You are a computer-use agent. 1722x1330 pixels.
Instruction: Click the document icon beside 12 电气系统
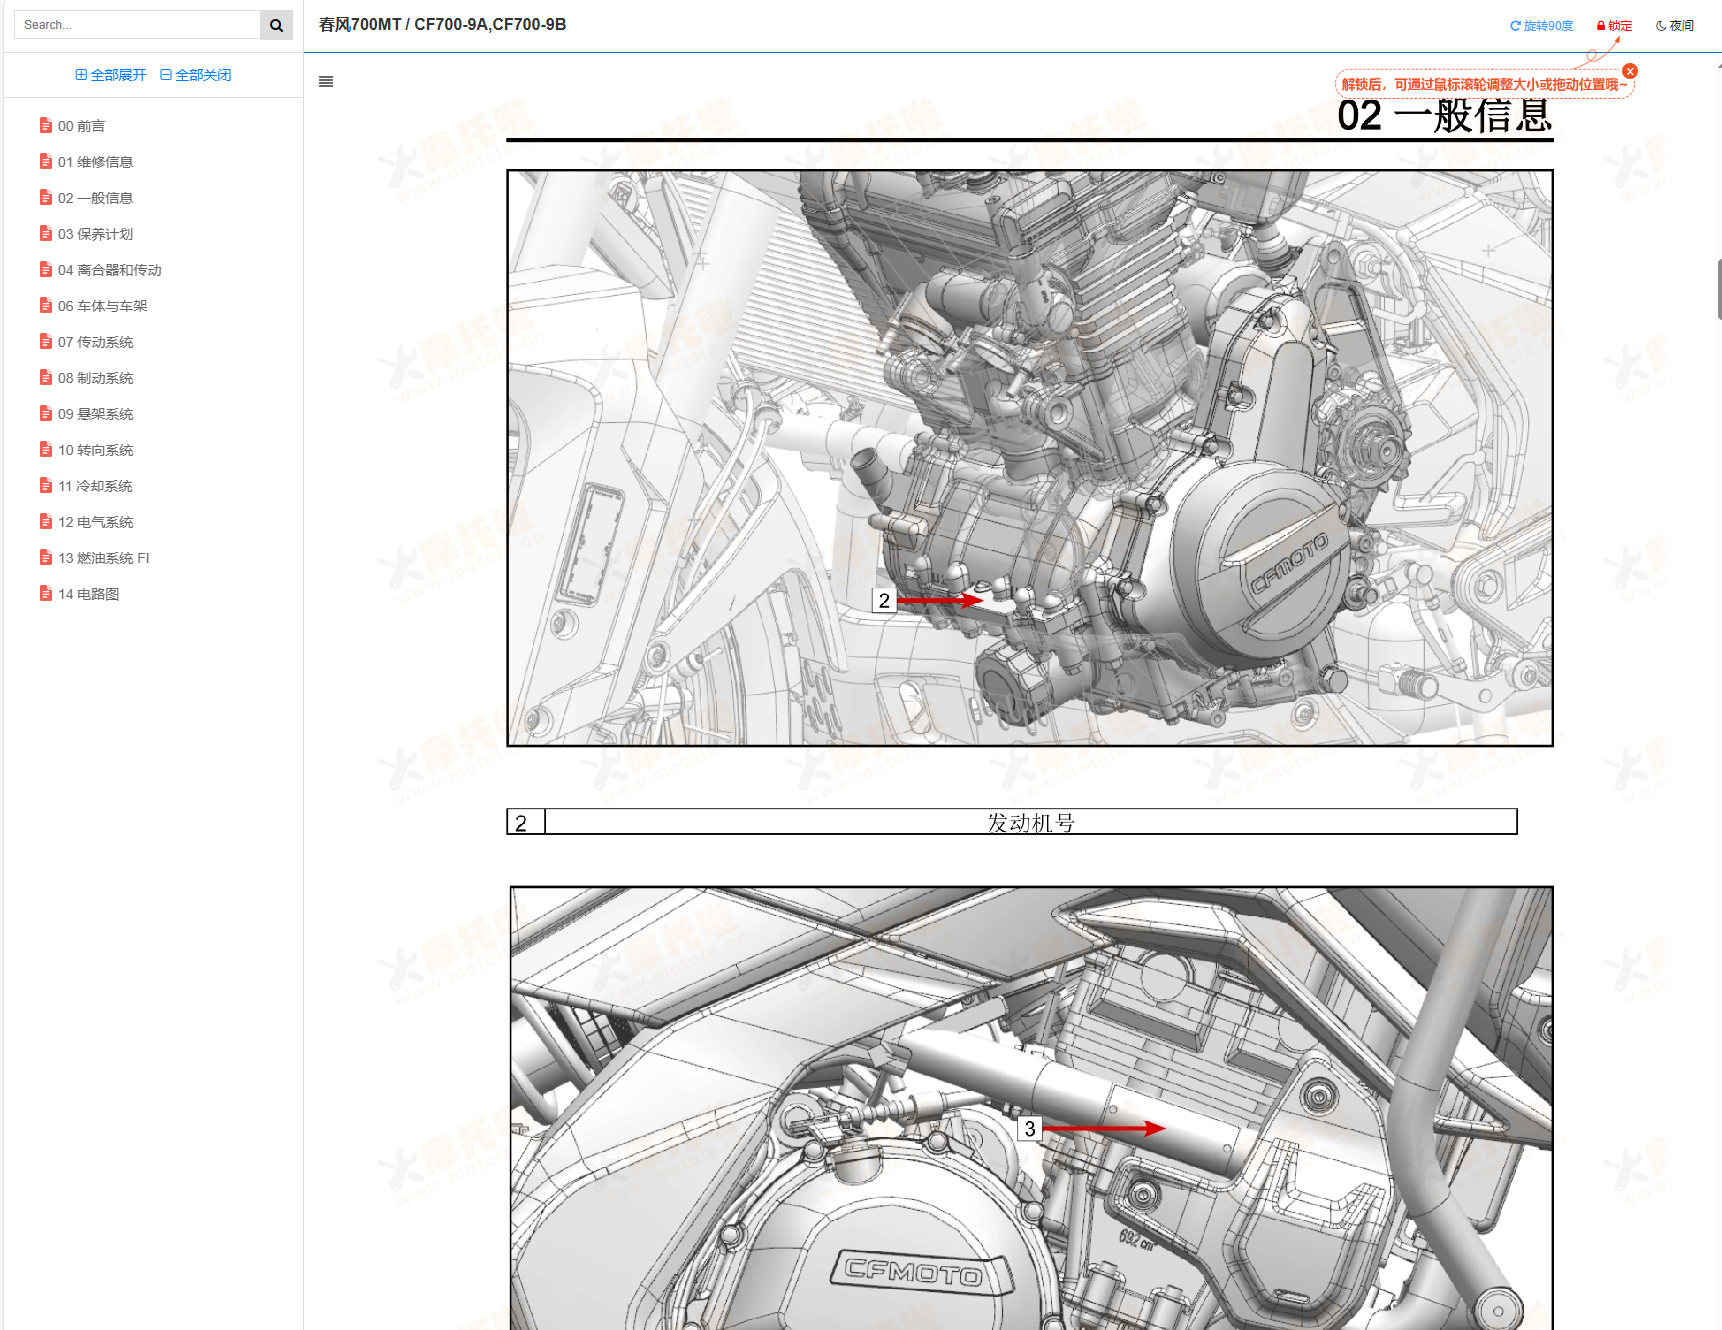pyautogui.click(x=46, y=521)
